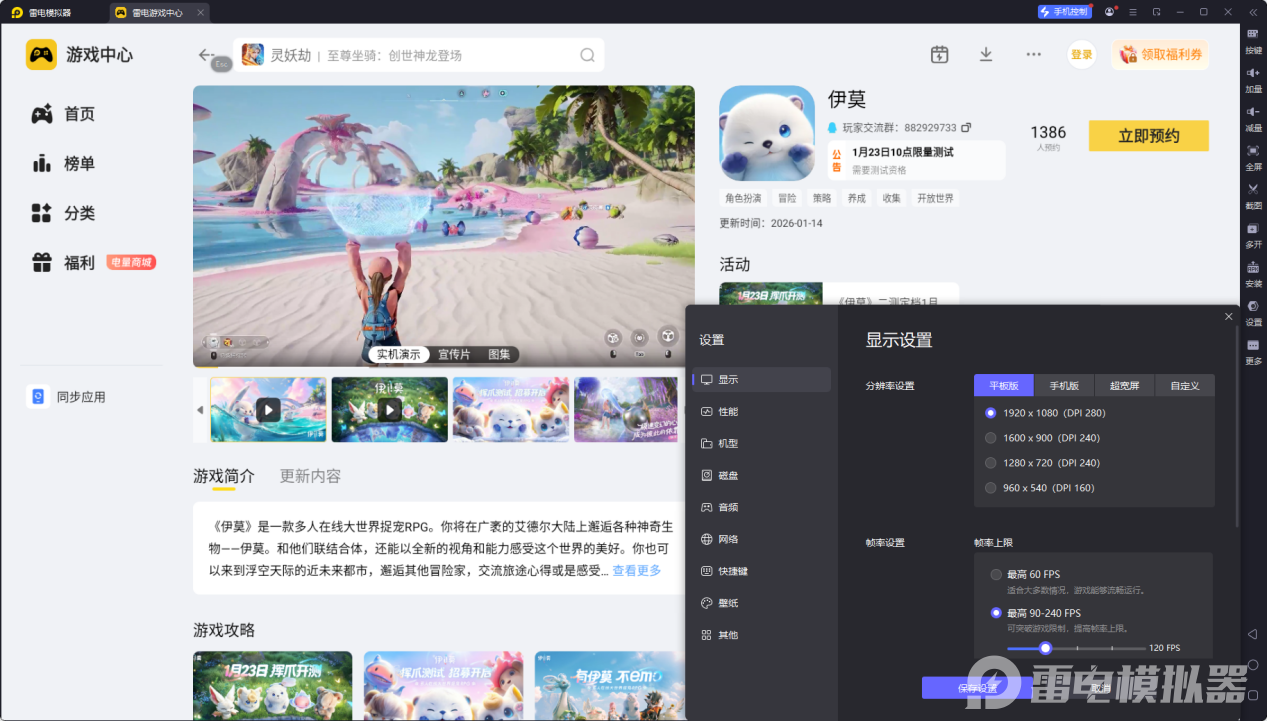Switch to 手机版 resolution tab
Image resolution: width=1267 pixels, height=721 pixels.
(1064, 385)
